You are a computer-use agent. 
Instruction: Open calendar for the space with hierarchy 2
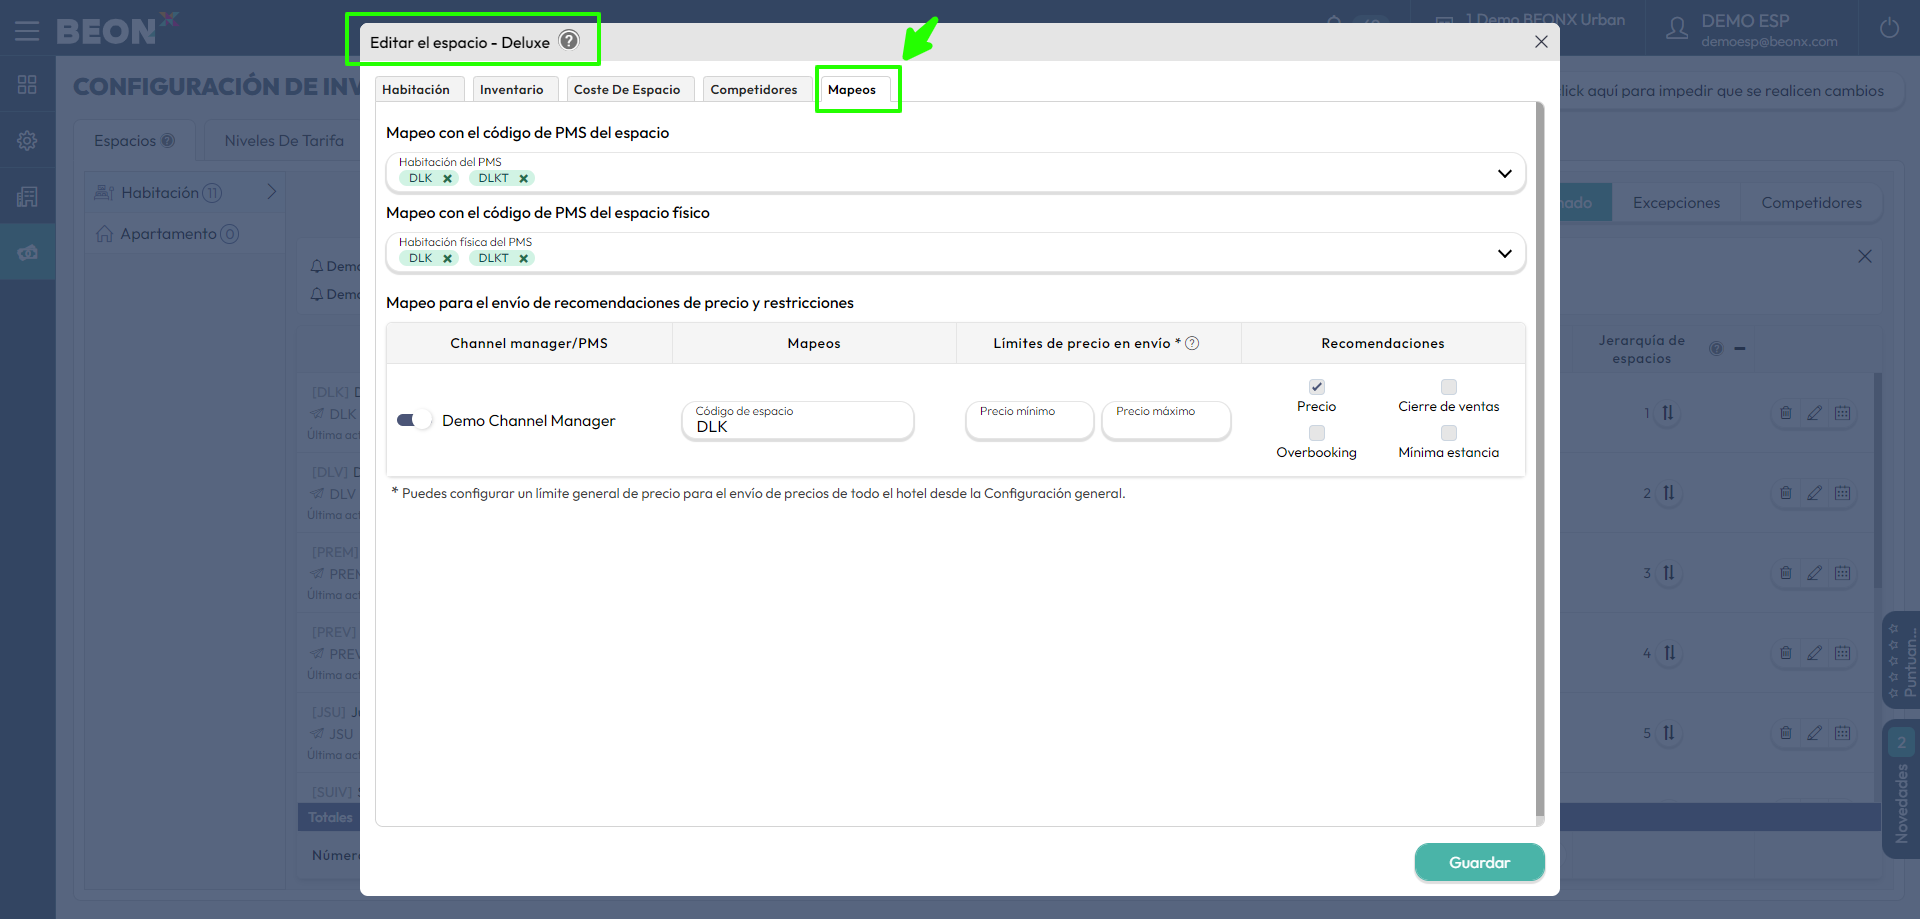pyautogui.click(x=1843, y=493)
